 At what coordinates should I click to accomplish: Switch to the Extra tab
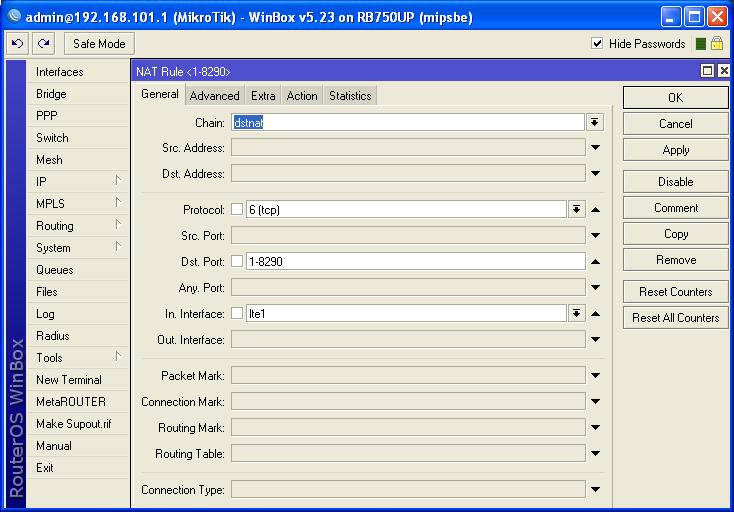click(263, 95)
